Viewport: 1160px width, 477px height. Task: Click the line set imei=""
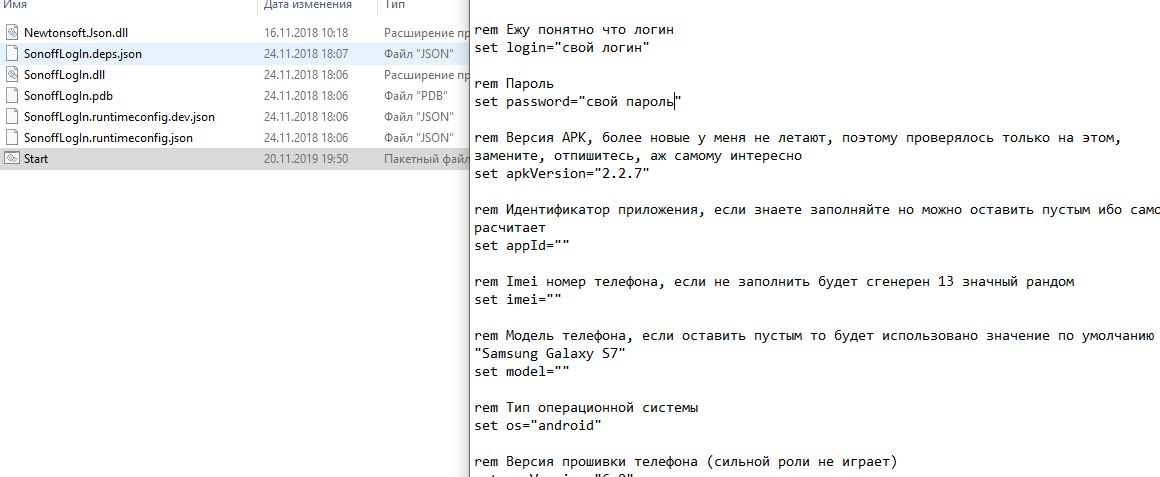point(518,300)
